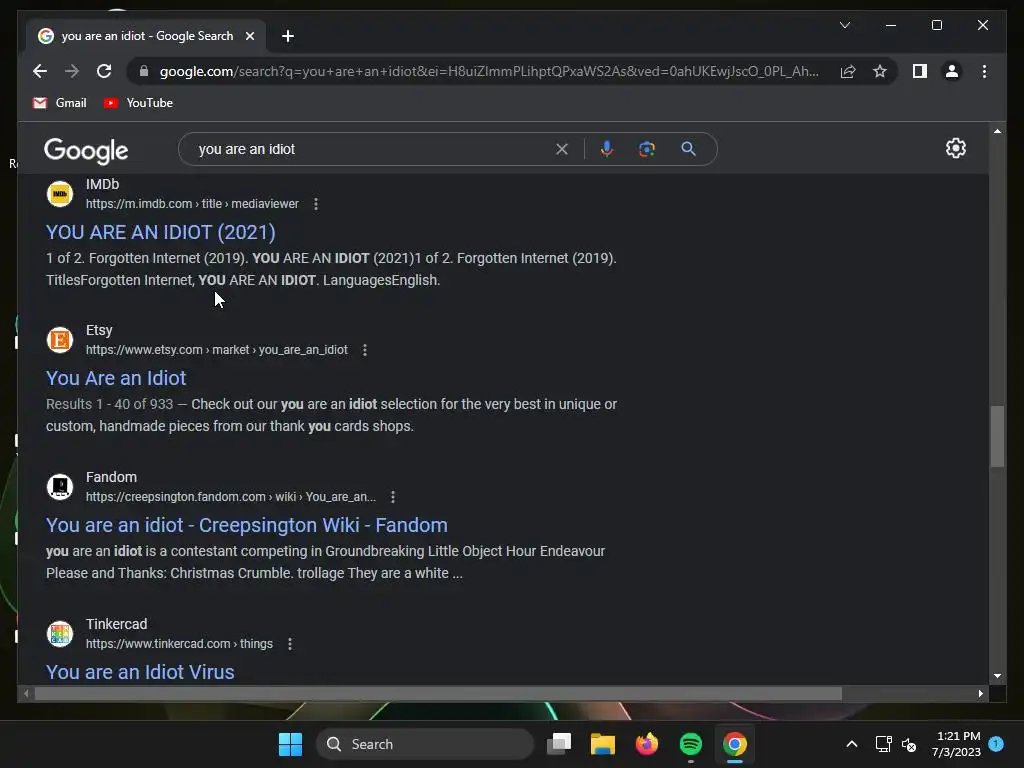Click the taskbar Search box
This screenshot has width=1024, height=768.
click(x=425, y=744)
